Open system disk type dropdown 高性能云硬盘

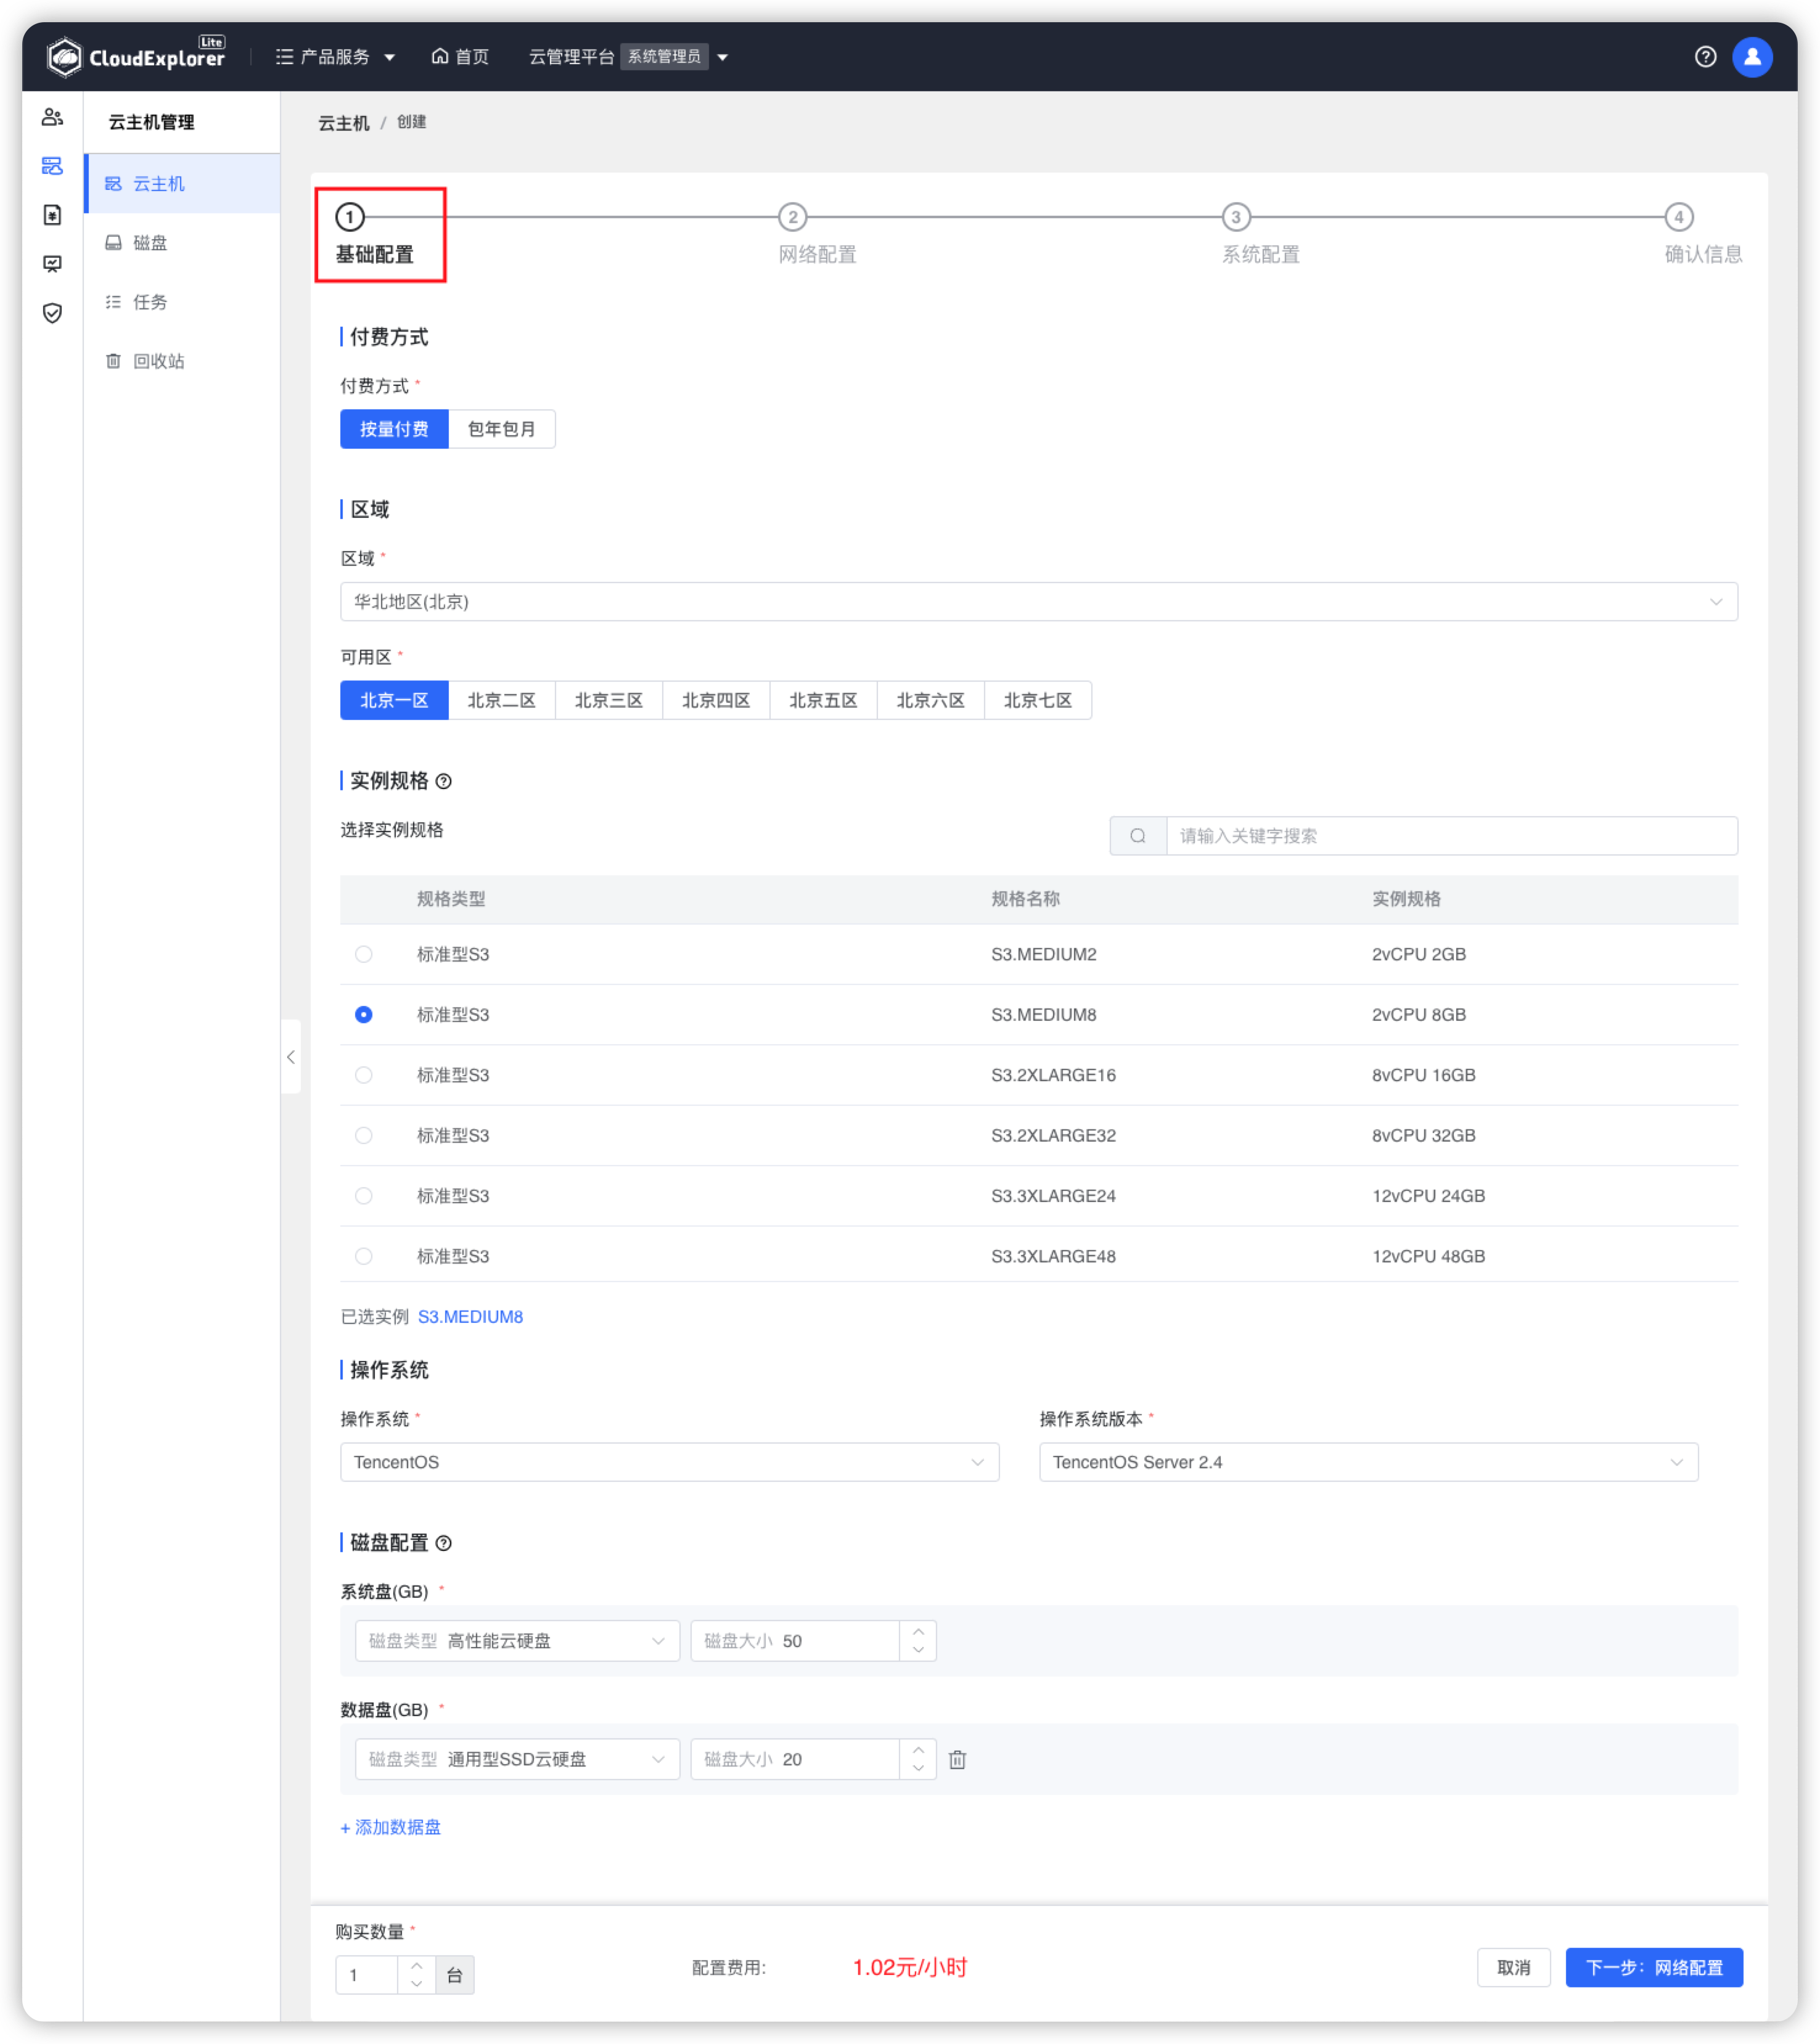coord(517,1641)
